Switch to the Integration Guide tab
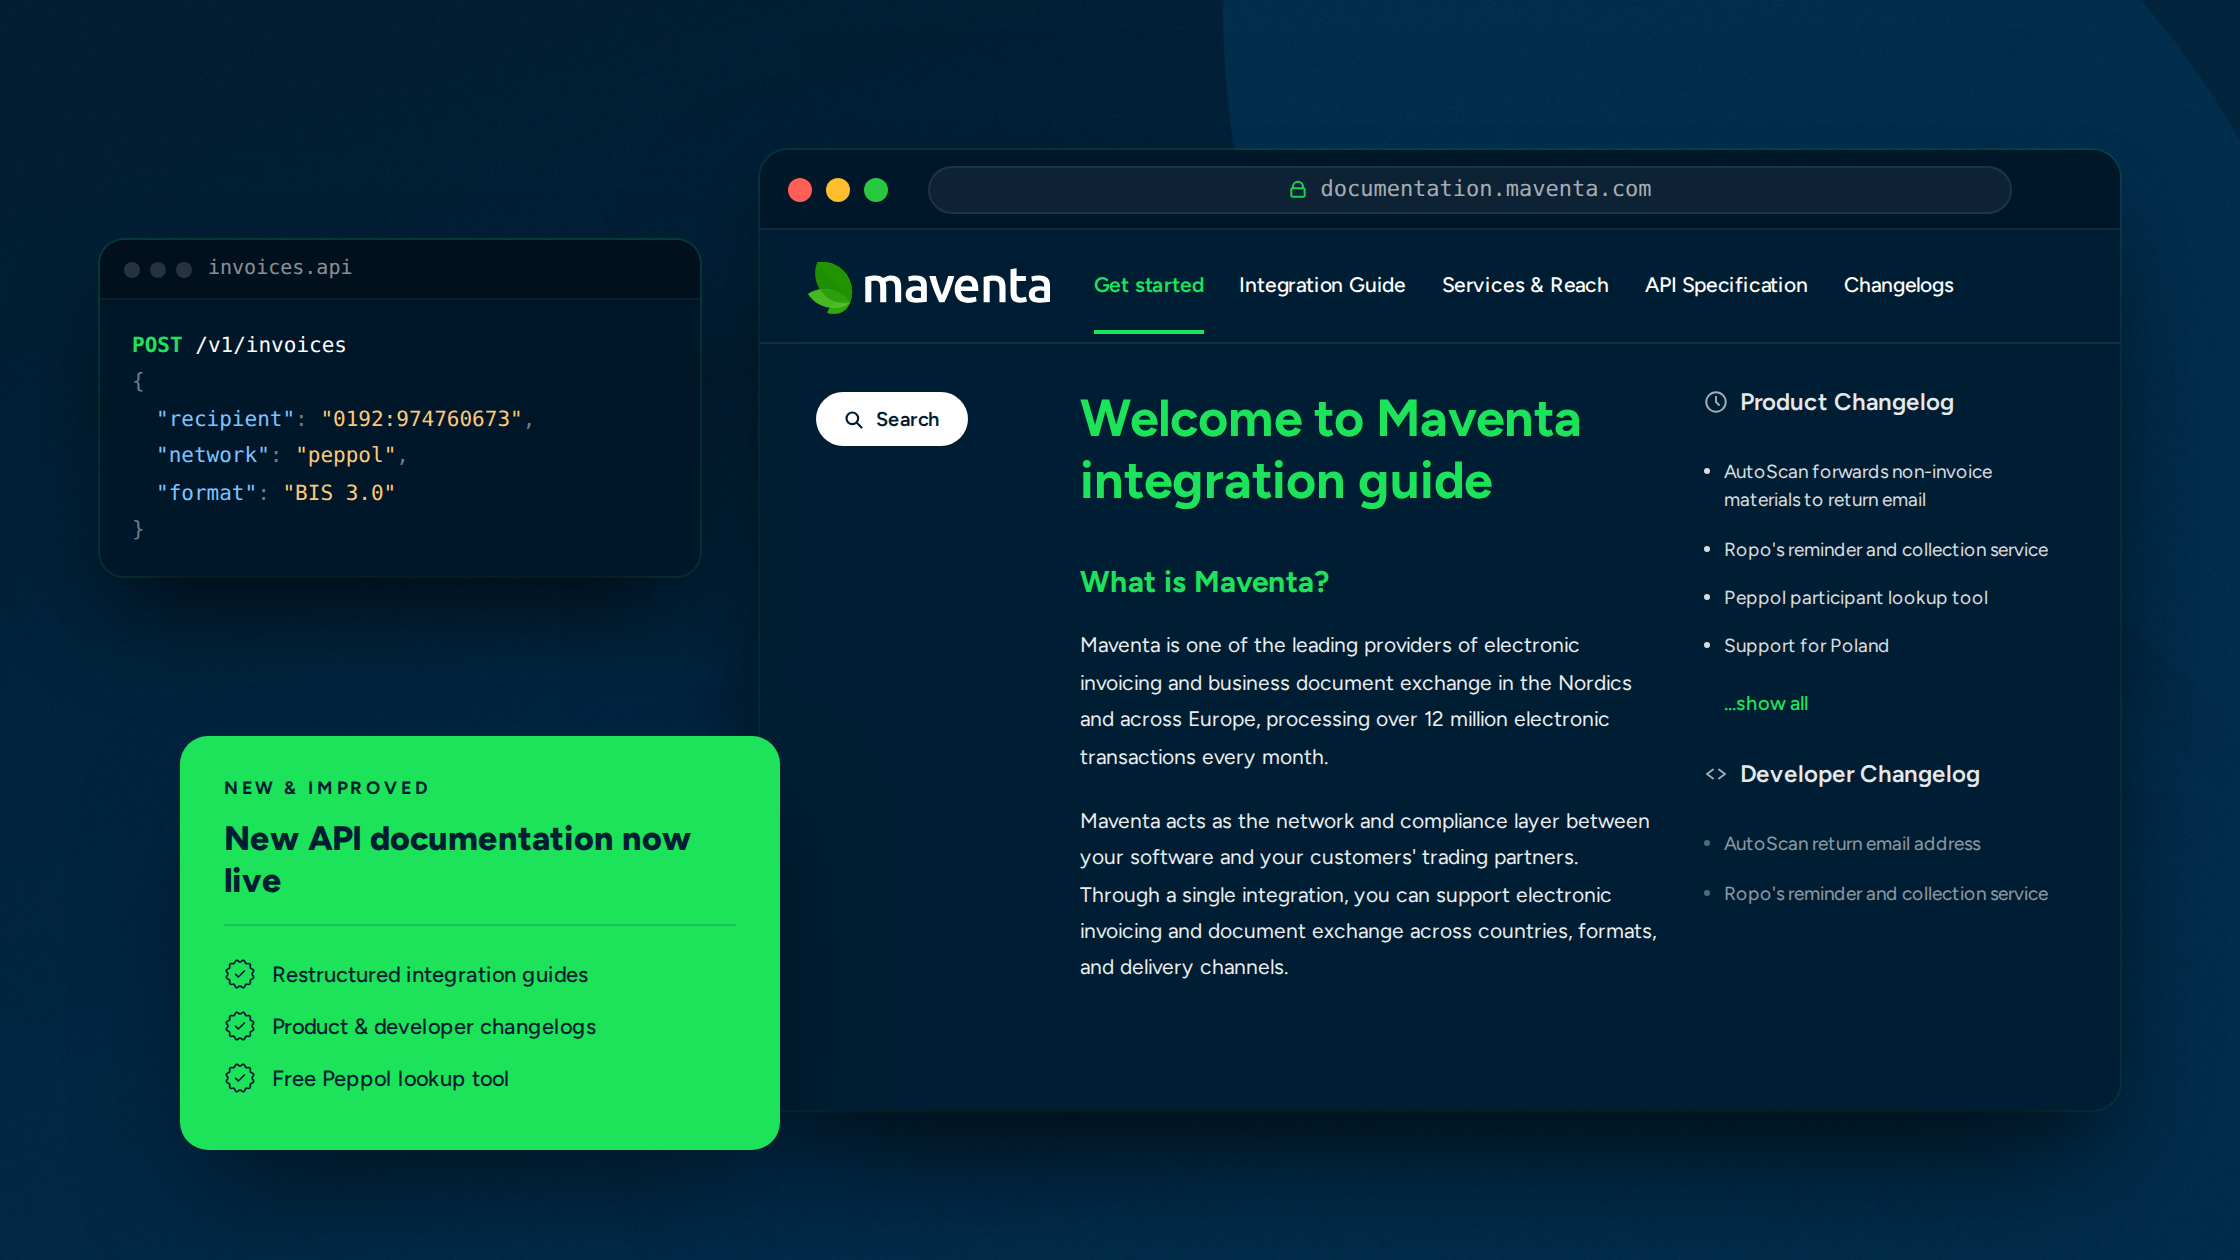This screenshot has width=2240, height=1260. pos(1322,285)
